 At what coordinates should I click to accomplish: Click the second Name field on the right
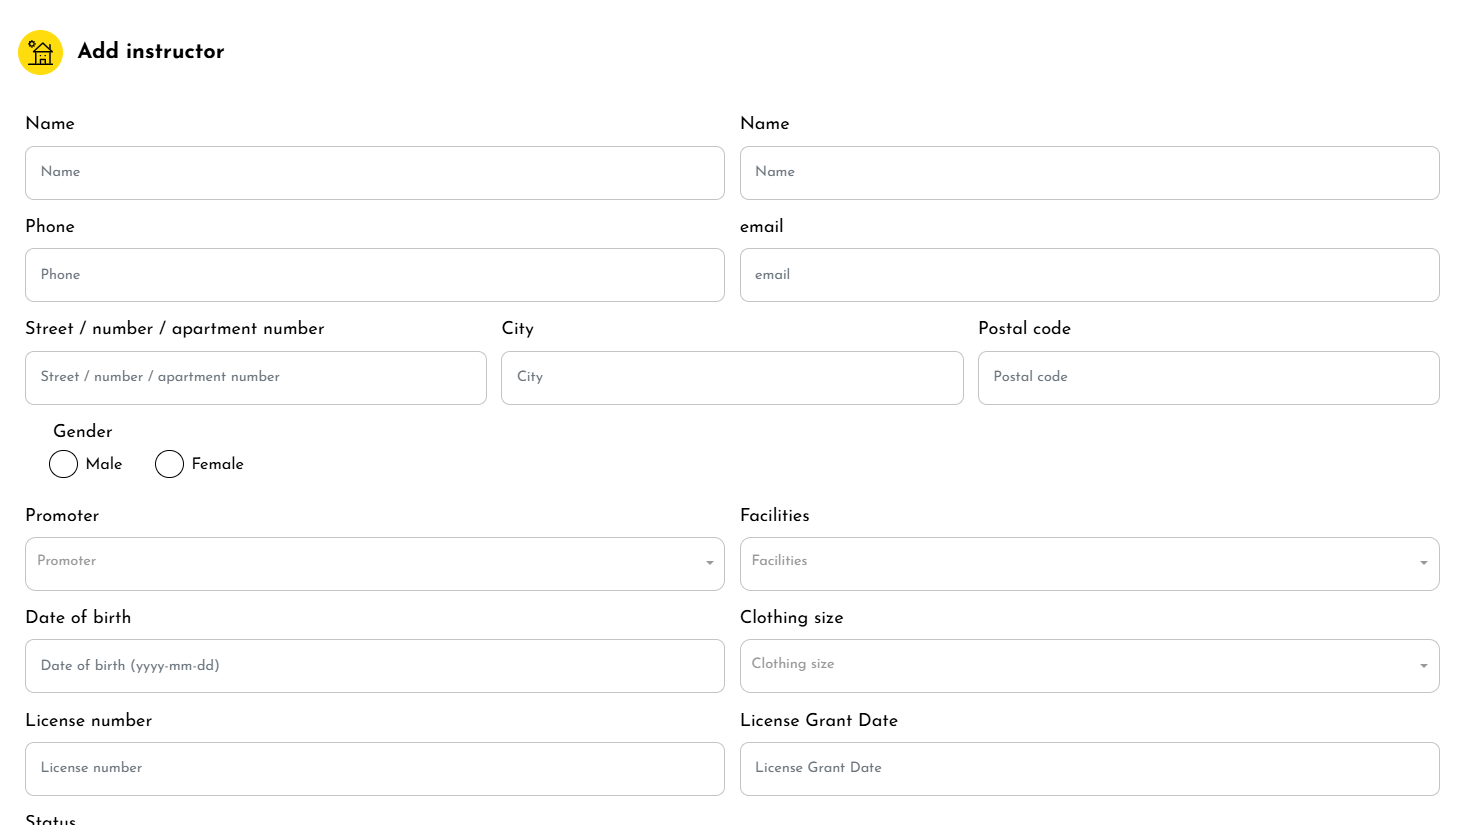click(x=1089, y=173)
